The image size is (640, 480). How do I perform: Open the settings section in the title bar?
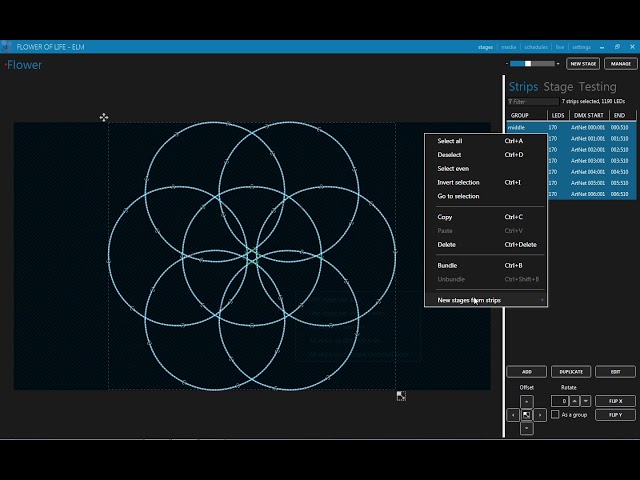coord(581,47)
